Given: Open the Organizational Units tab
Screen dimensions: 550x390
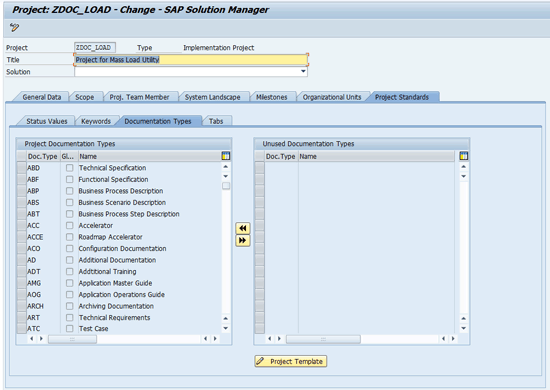Looking at the screenshot, I should point(332,97).
